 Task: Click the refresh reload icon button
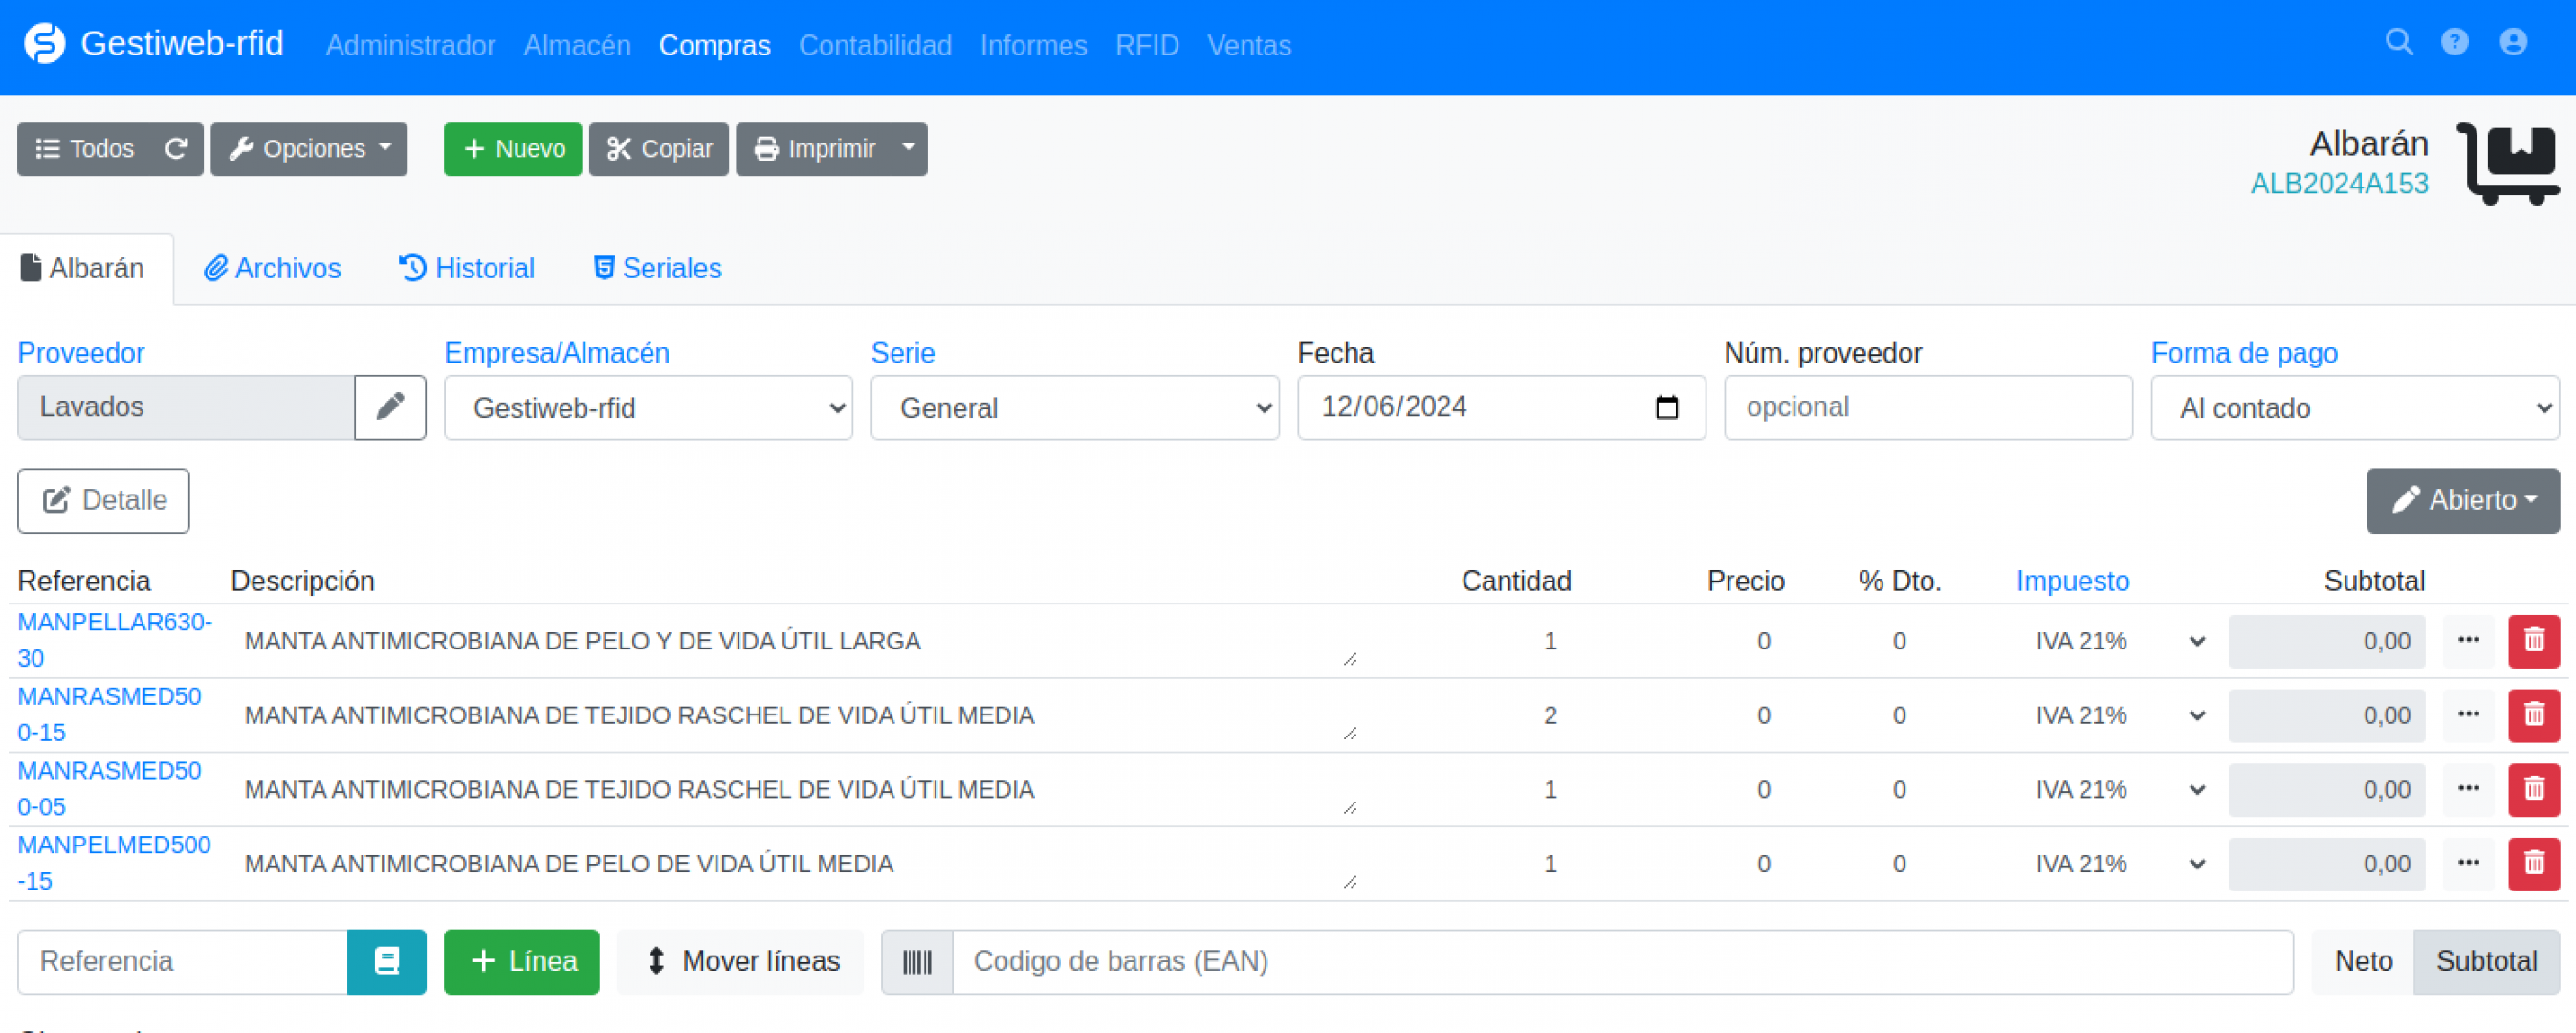(177, 149)
